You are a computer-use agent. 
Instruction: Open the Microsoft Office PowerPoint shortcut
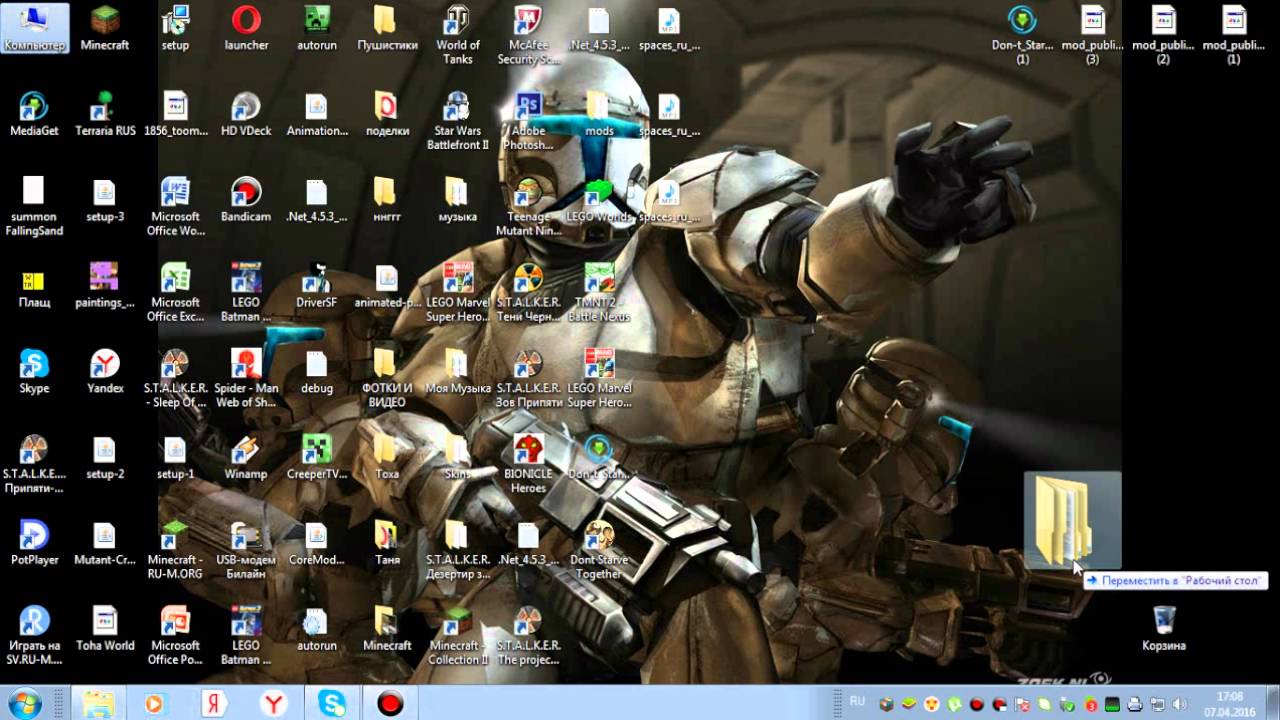click(176, 637)
